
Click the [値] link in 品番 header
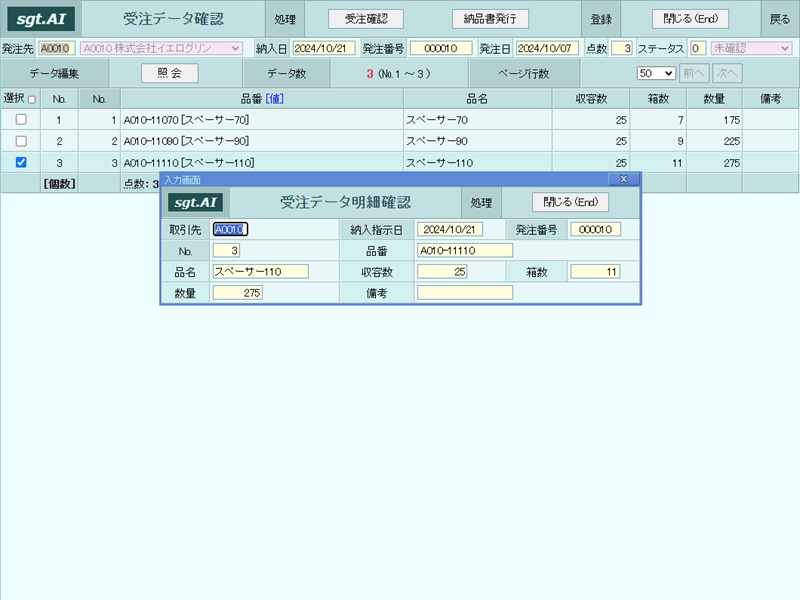(274, 98)
